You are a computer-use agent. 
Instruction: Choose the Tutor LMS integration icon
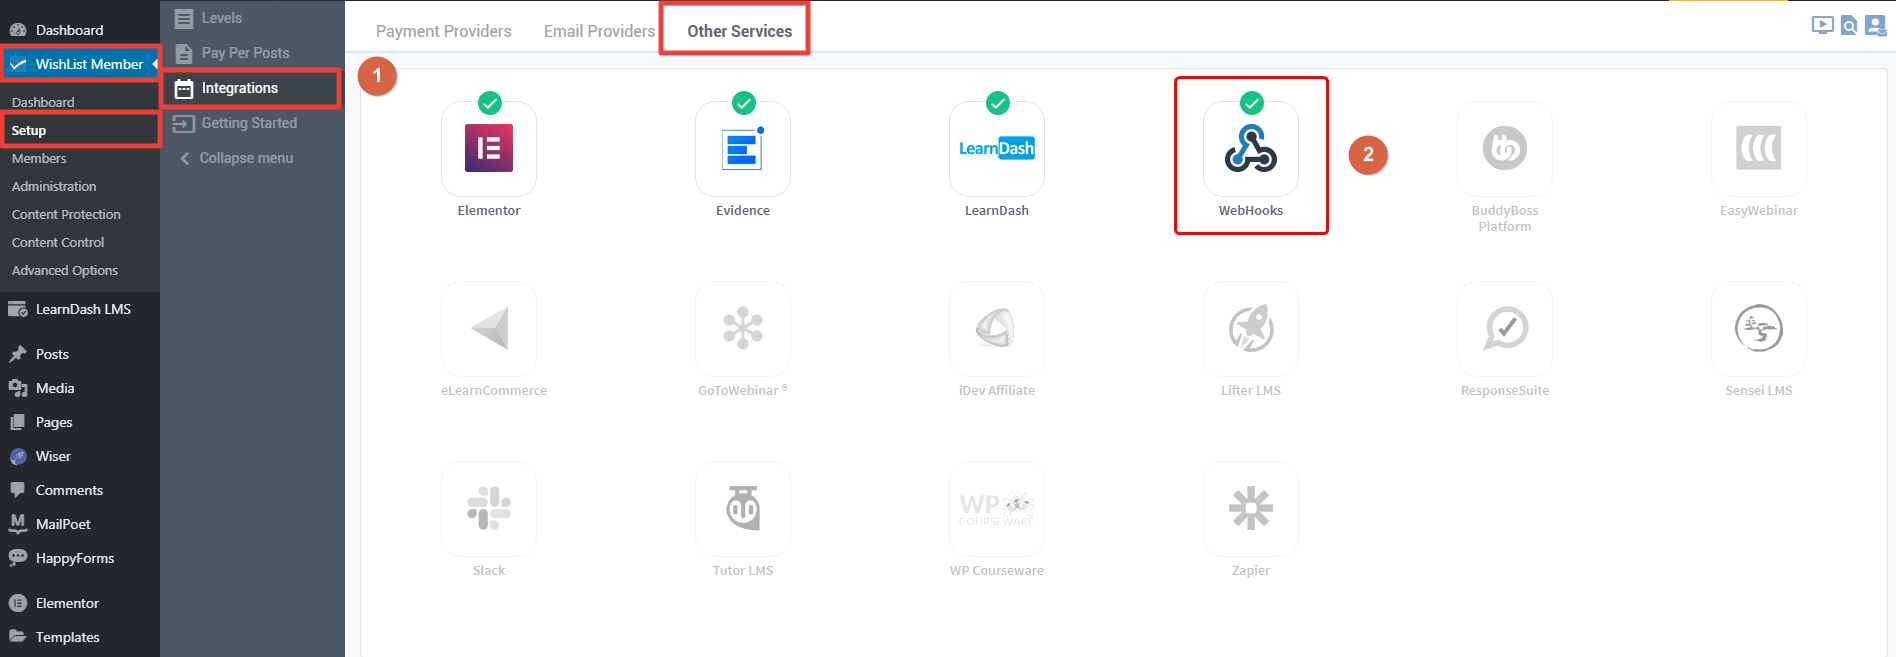(x=743, y=509)
